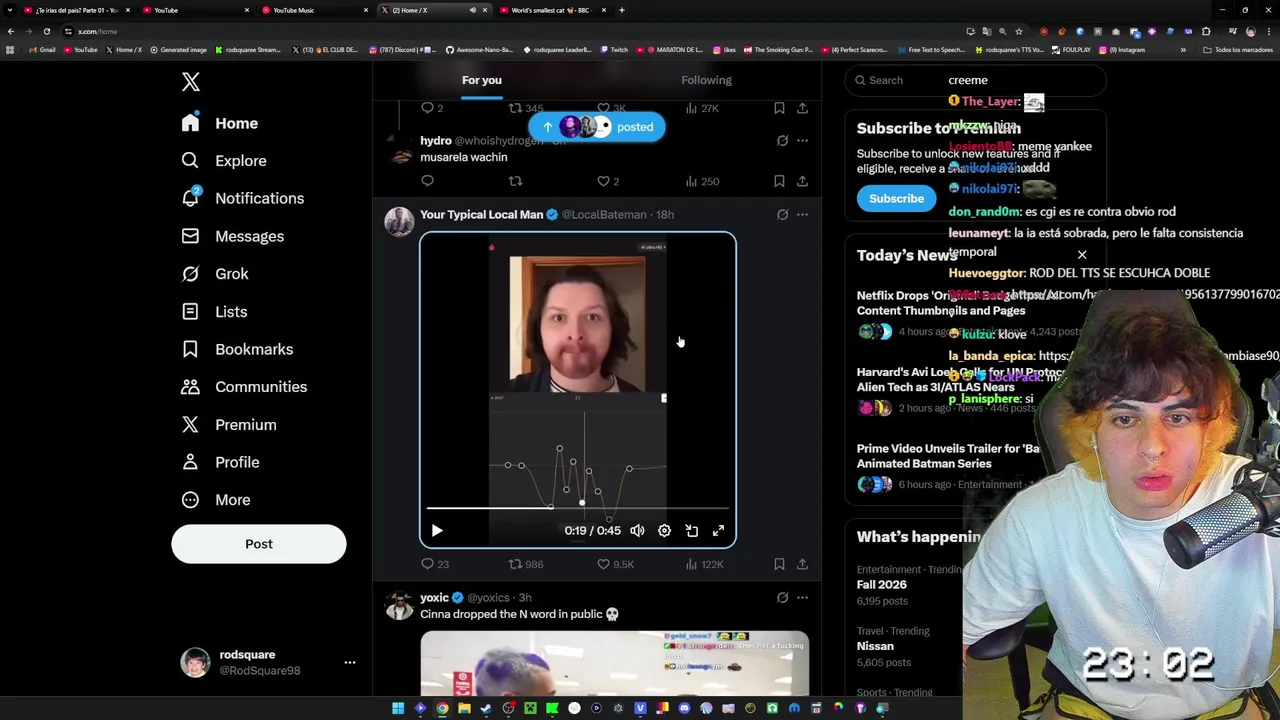Close the Today's News panel

tap(1082, 255)
